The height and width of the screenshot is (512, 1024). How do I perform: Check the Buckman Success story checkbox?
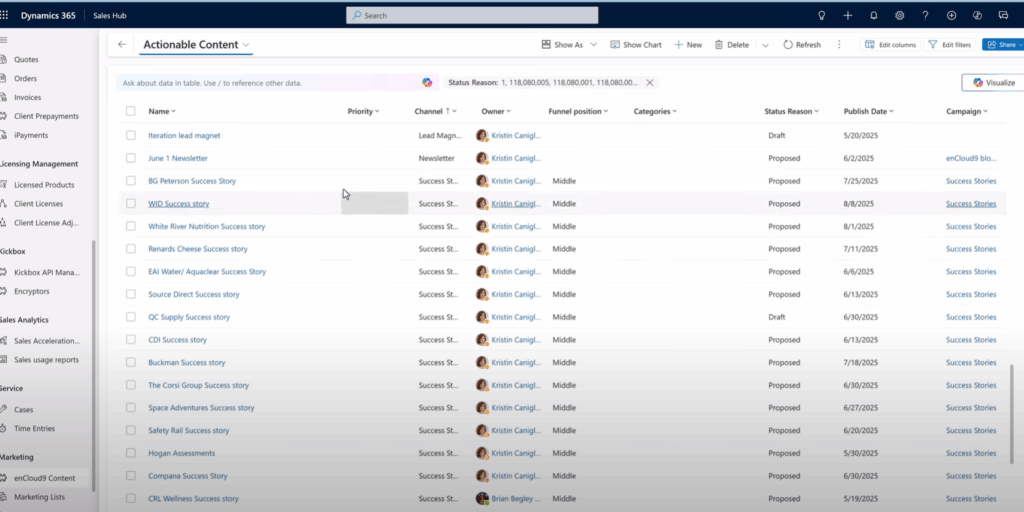coord(131,362)
